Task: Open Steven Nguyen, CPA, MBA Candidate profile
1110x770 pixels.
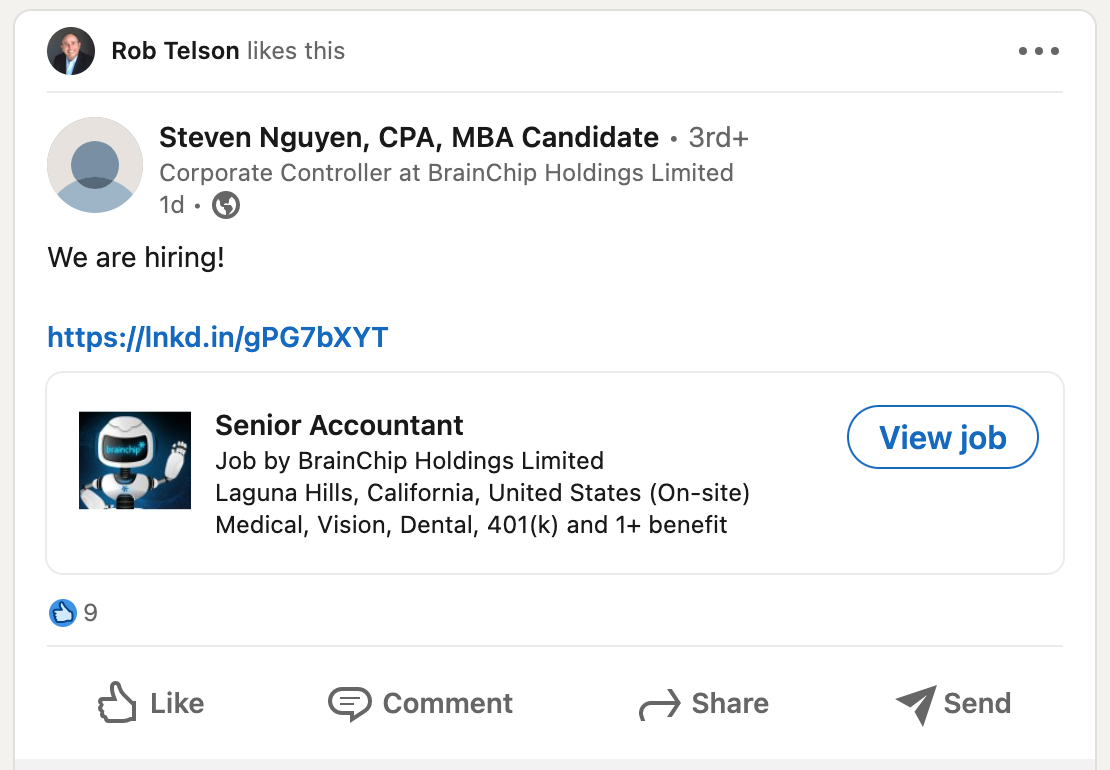Action: pyautogui.click(x=408, y=137)
